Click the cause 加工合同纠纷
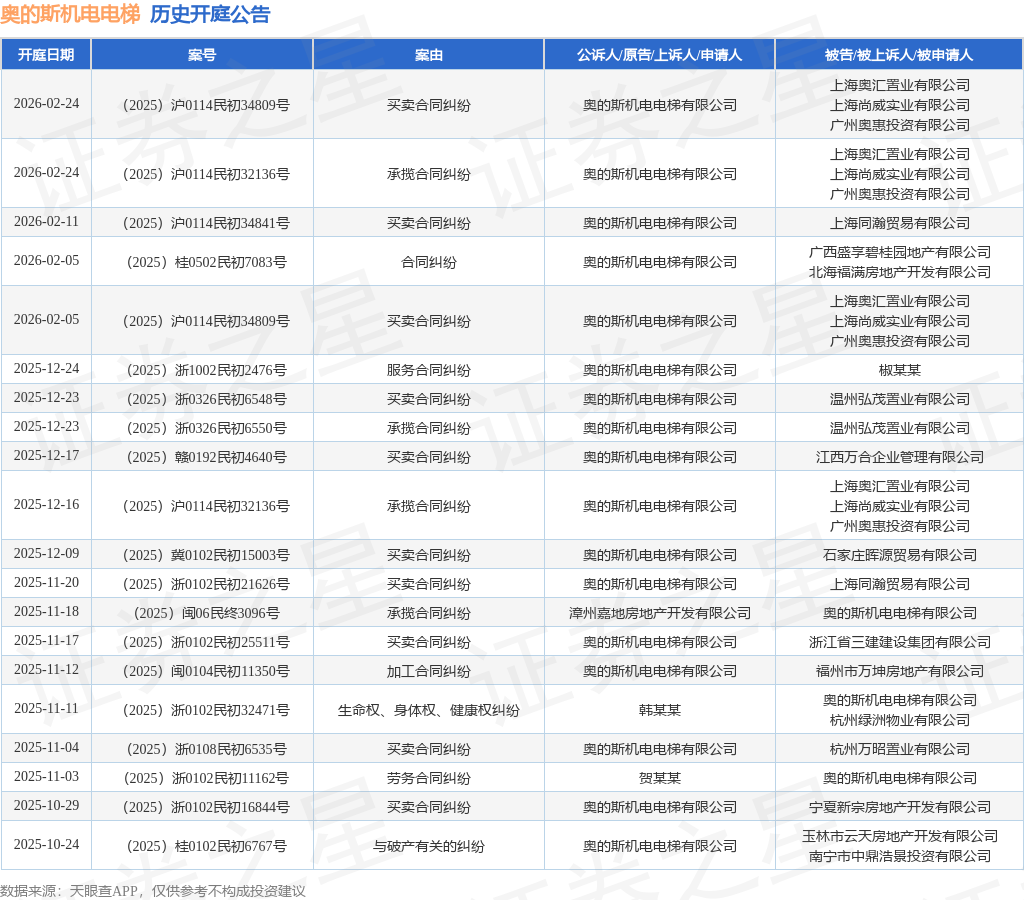 tap(428, 671)
